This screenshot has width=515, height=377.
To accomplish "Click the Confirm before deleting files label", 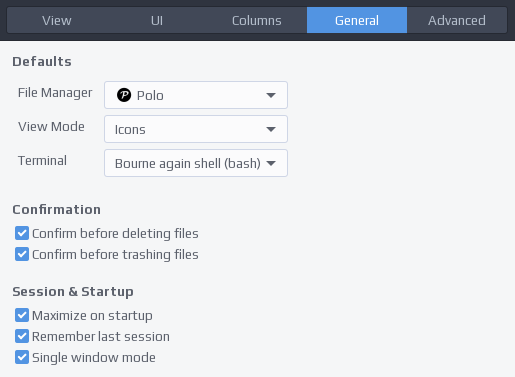I will pyautogui.click(x=115, y=233).
